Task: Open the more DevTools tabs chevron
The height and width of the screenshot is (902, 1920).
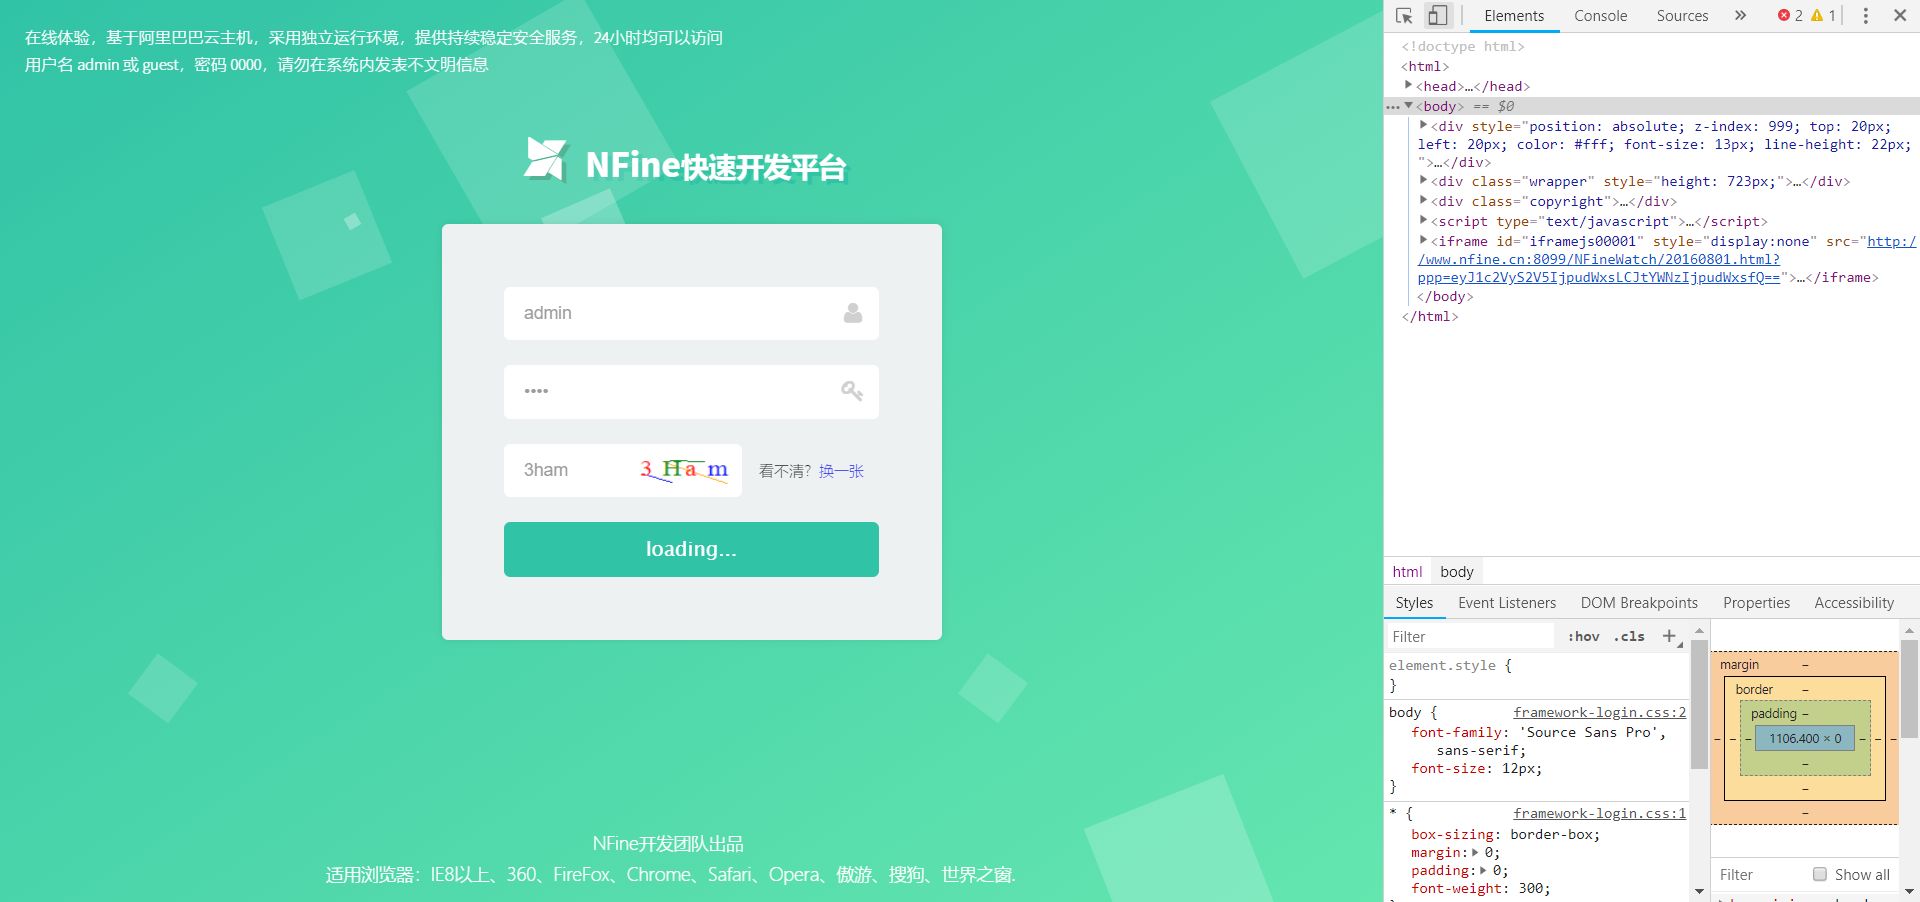Action: (1740, 16)
